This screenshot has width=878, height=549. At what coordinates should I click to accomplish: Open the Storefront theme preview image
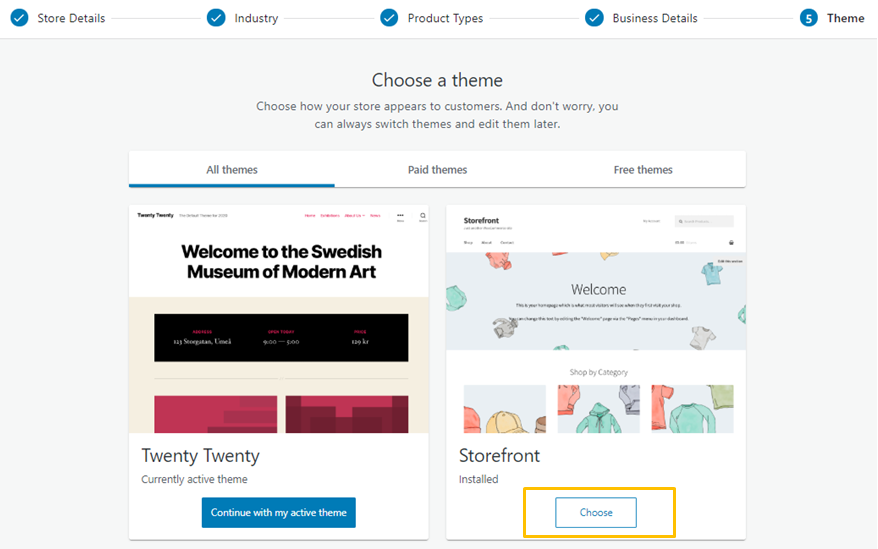[x=596, y=319]
